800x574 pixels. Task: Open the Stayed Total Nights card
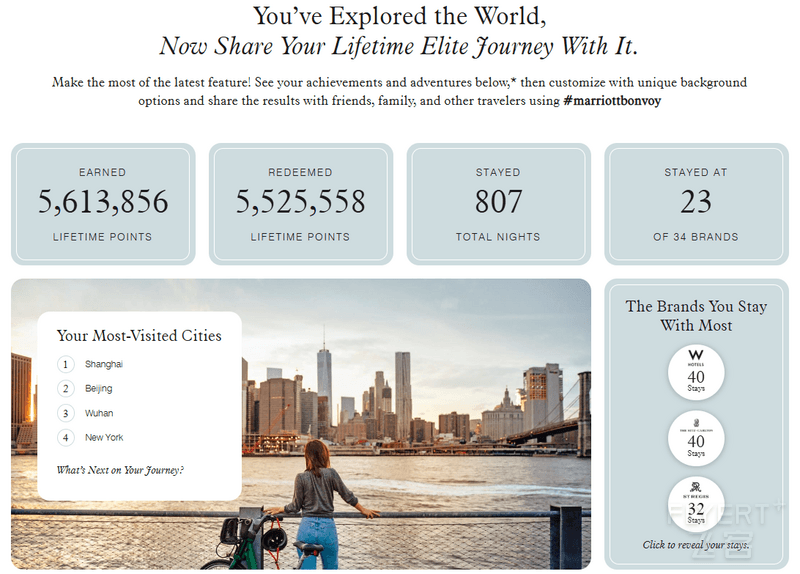[498, 204]
